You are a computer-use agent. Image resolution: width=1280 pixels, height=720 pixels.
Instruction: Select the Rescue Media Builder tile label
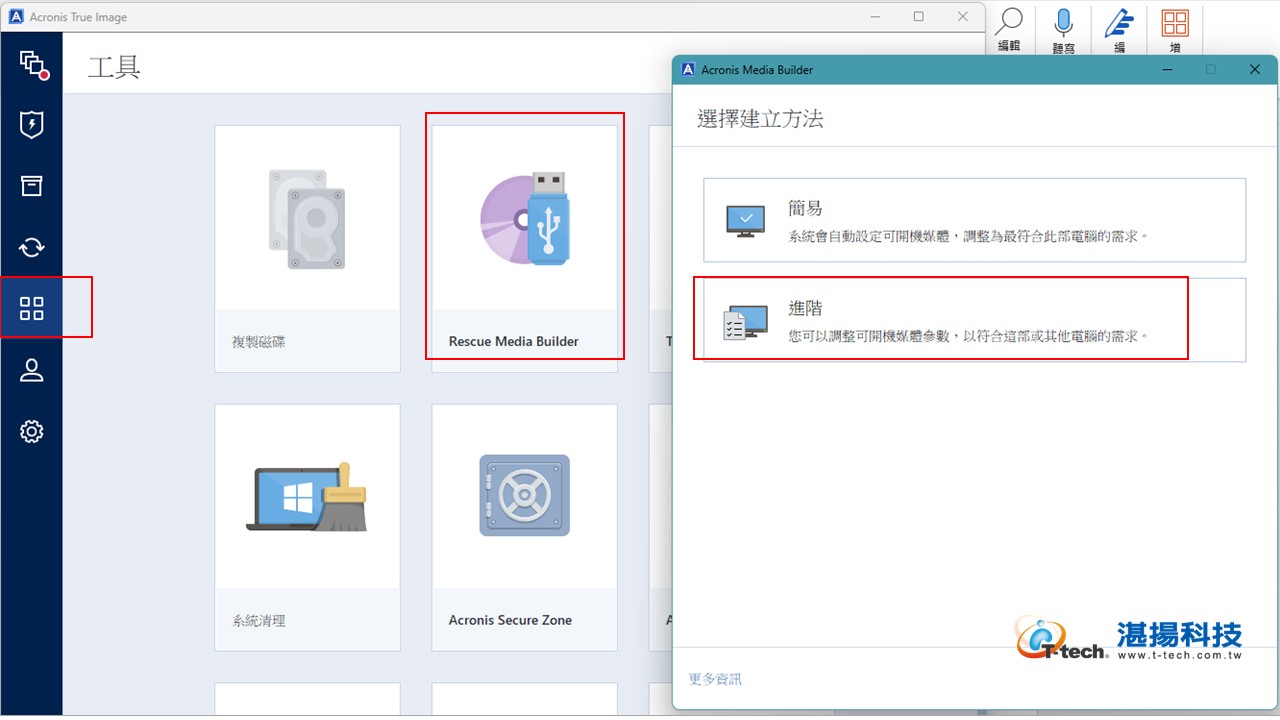(514, 341)
